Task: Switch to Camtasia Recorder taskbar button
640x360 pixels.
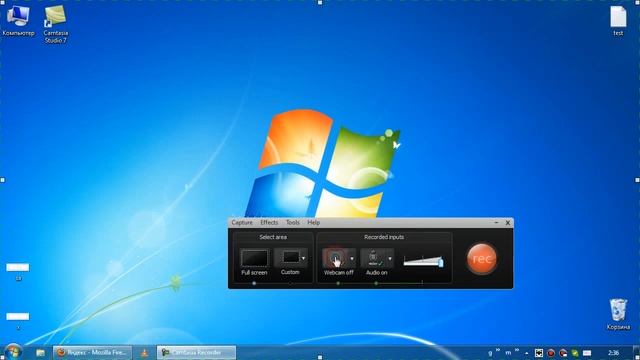Action: coord(196,353)
